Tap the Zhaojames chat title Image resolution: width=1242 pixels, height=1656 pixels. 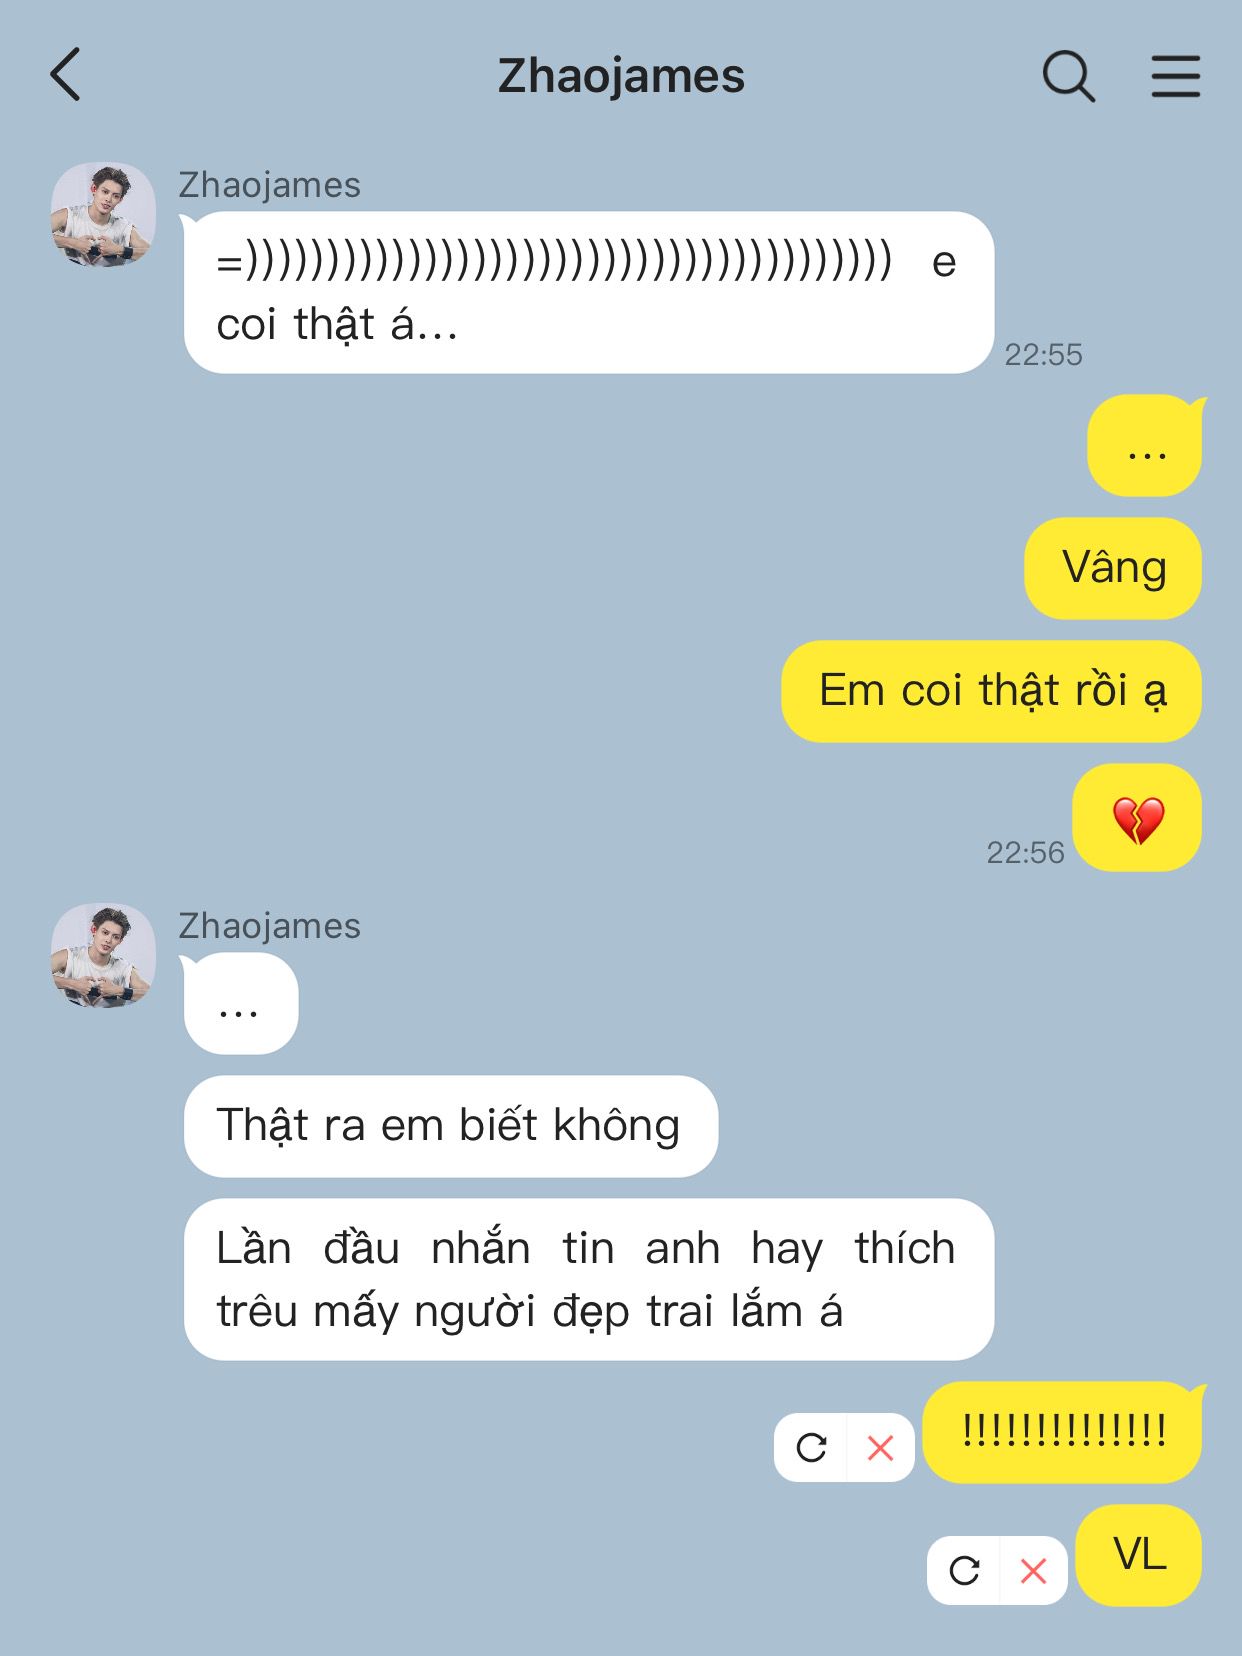point(621,76)
